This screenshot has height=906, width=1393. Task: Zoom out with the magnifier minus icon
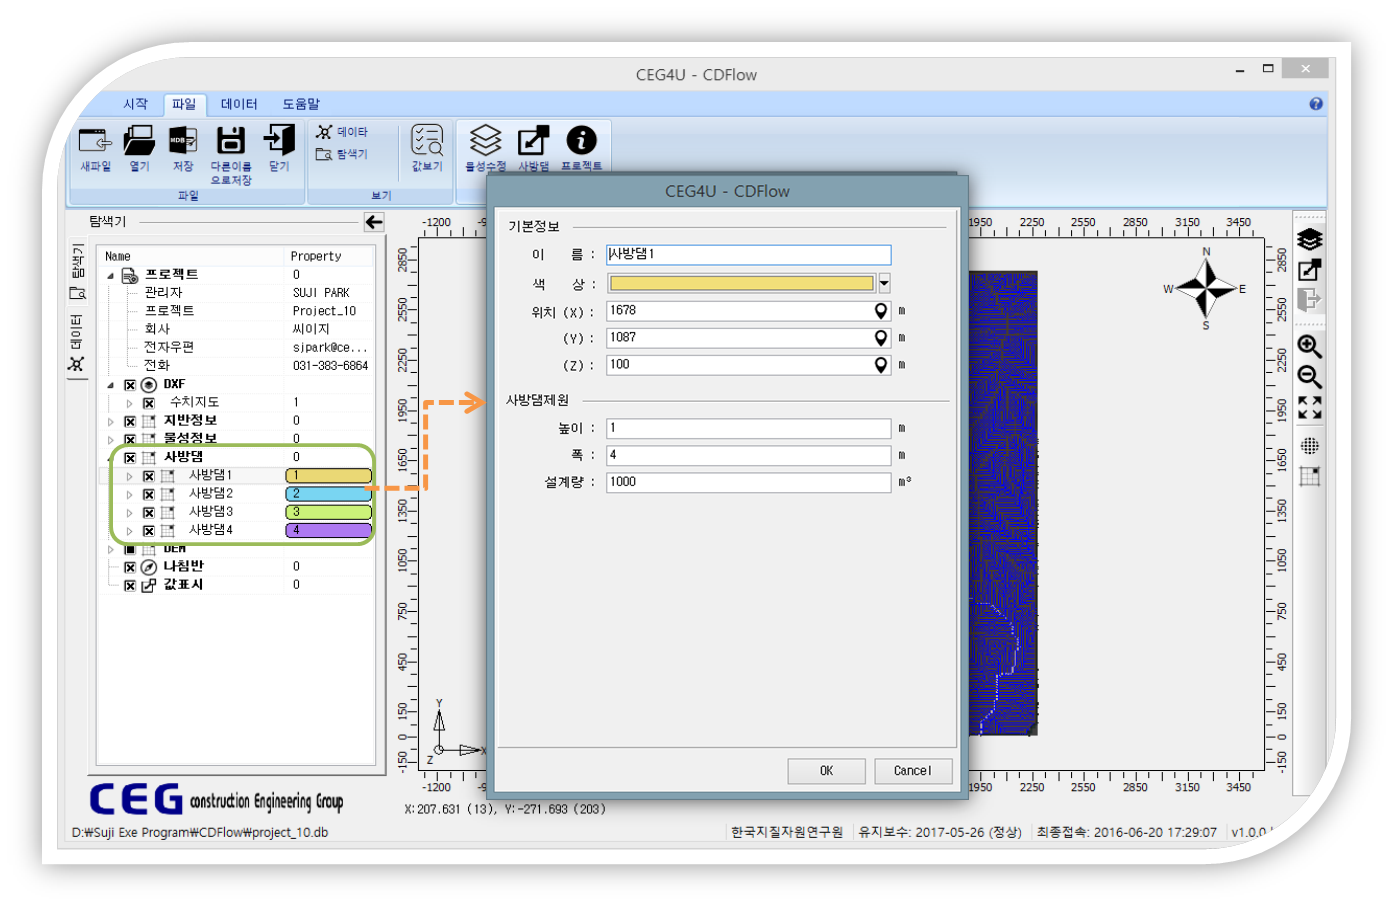coord(1309,376)
